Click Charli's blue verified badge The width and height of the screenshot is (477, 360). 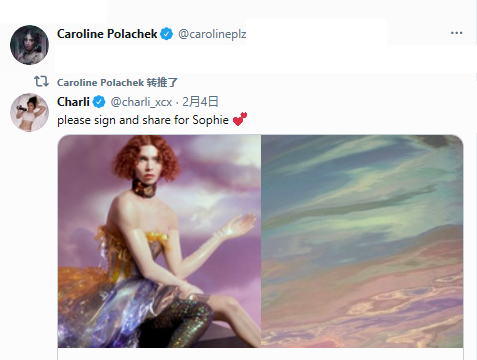(99, 102)
